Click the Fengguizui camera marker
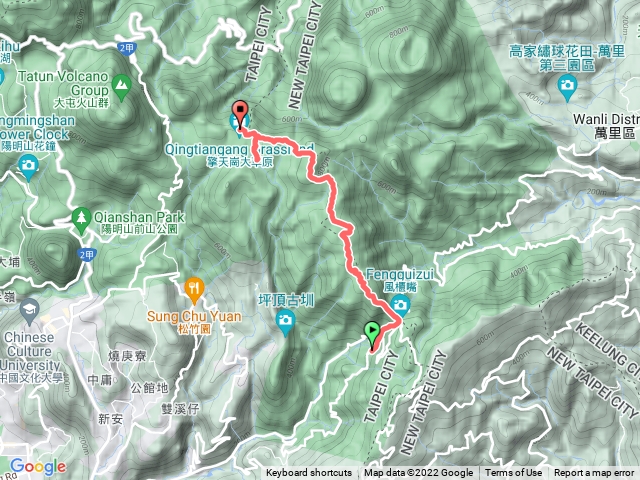The image size is (640, 480). 400,306
